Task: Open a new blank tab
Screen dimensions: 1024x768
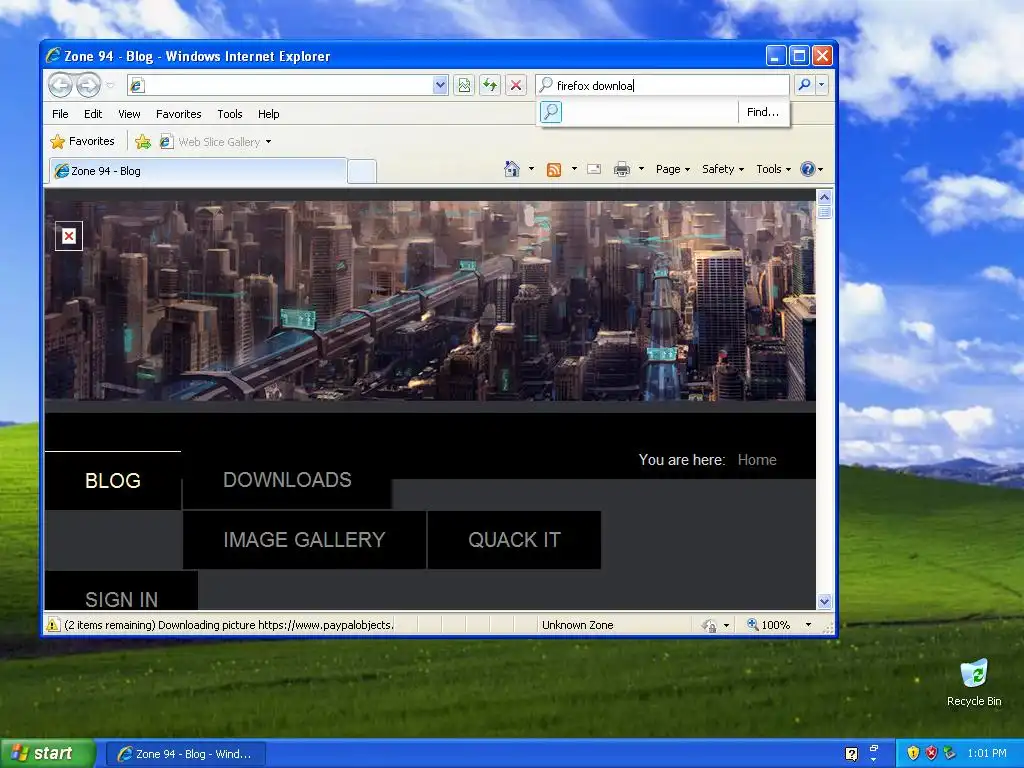Action: pyautogui.click(x=362, y=172)
